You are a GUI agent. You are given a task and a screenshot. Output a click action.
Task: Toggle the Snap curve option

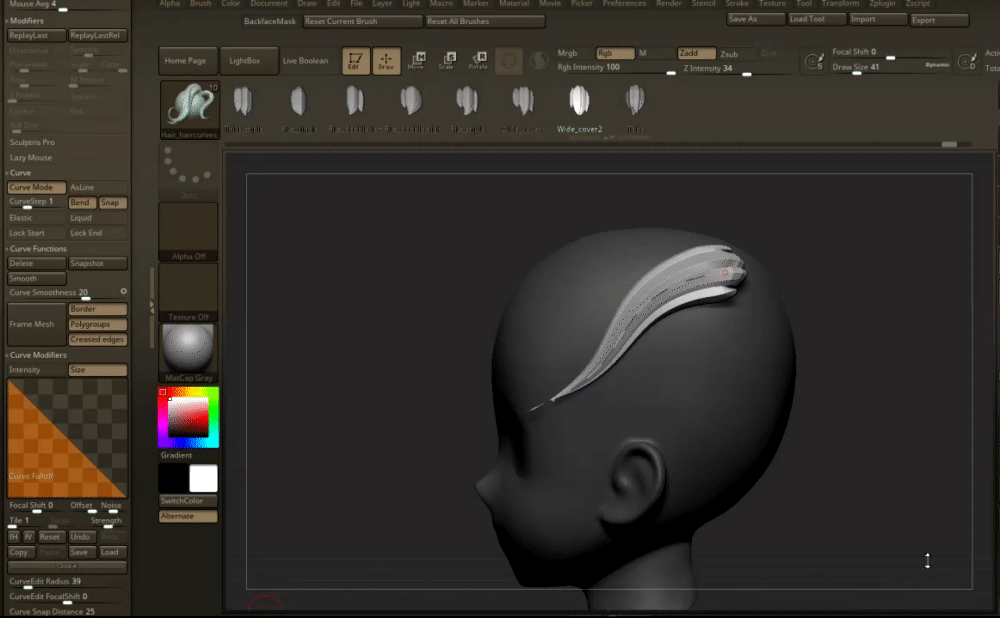point(113,203)
